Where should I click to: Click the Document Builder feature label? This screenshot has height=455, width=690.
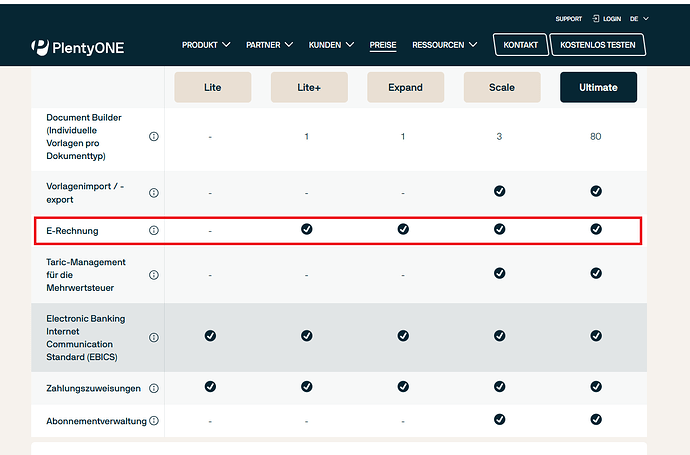click(x=84, y=136)
